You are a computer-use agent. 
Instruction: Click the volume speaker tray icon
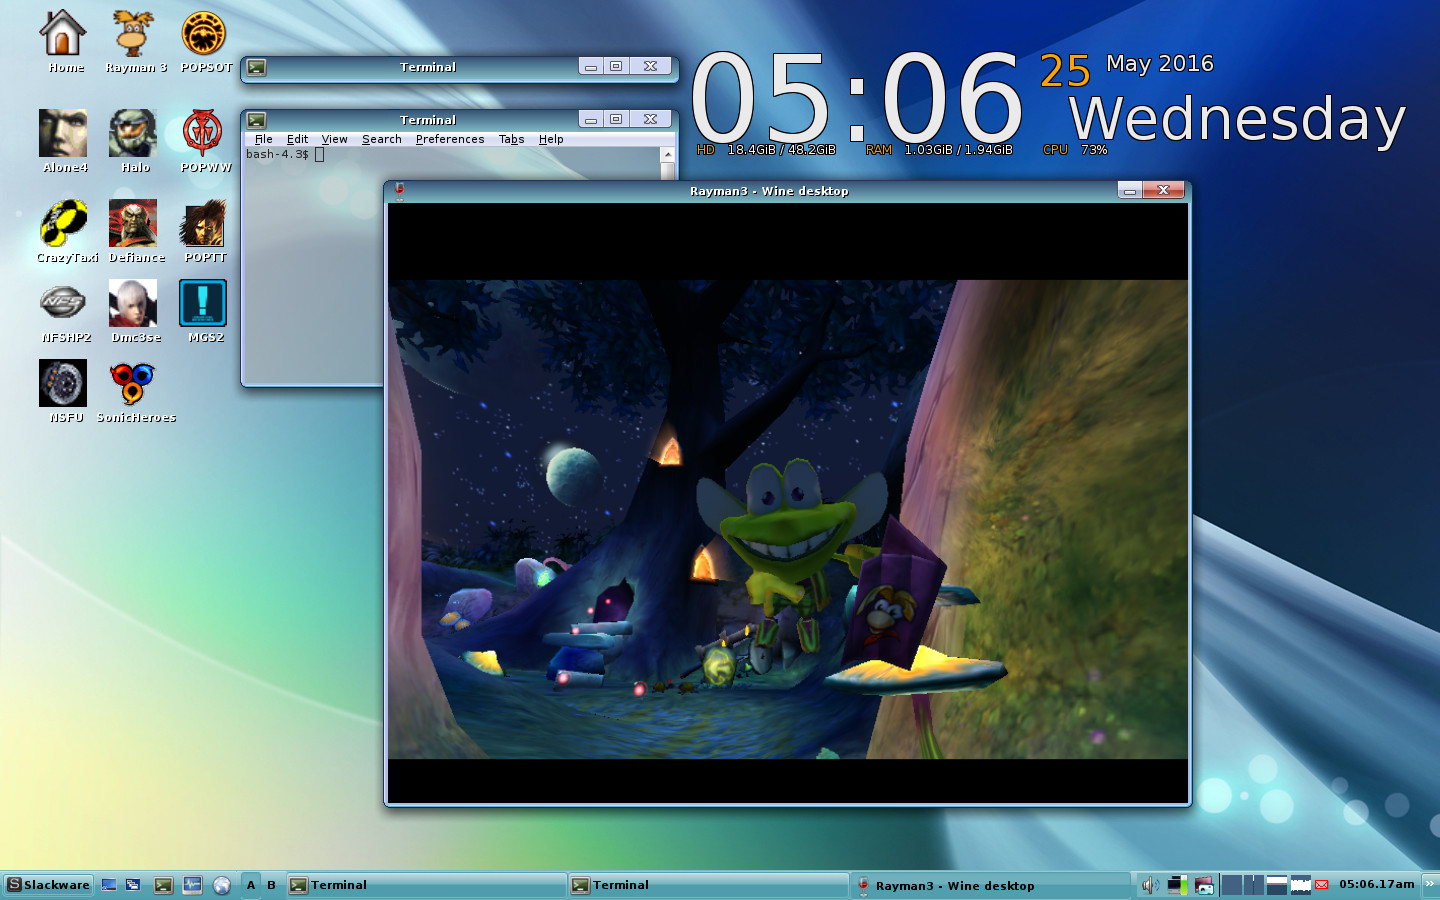[x=1150, y=885]
